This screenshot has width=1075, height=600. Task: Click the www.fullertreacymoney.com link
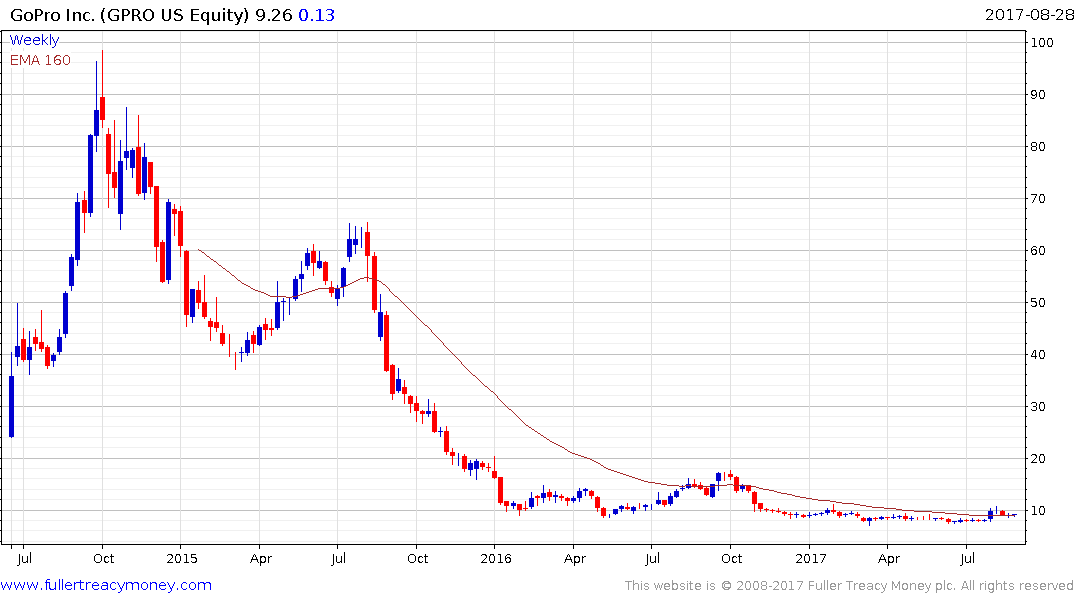pos(106,585)
